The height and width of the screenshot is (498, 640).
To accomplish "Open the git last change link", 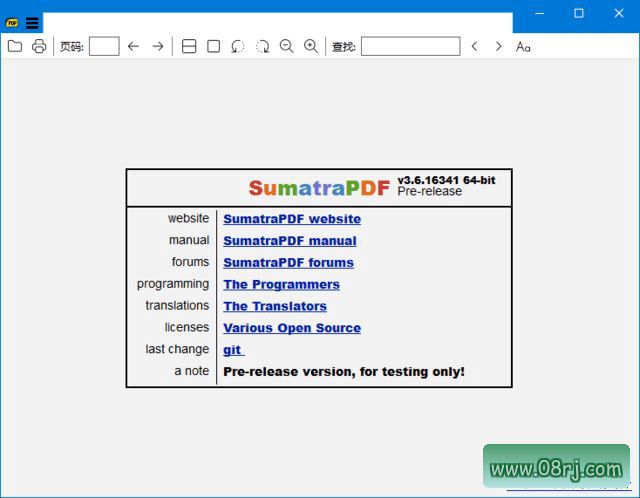I will tap(233, 350).
